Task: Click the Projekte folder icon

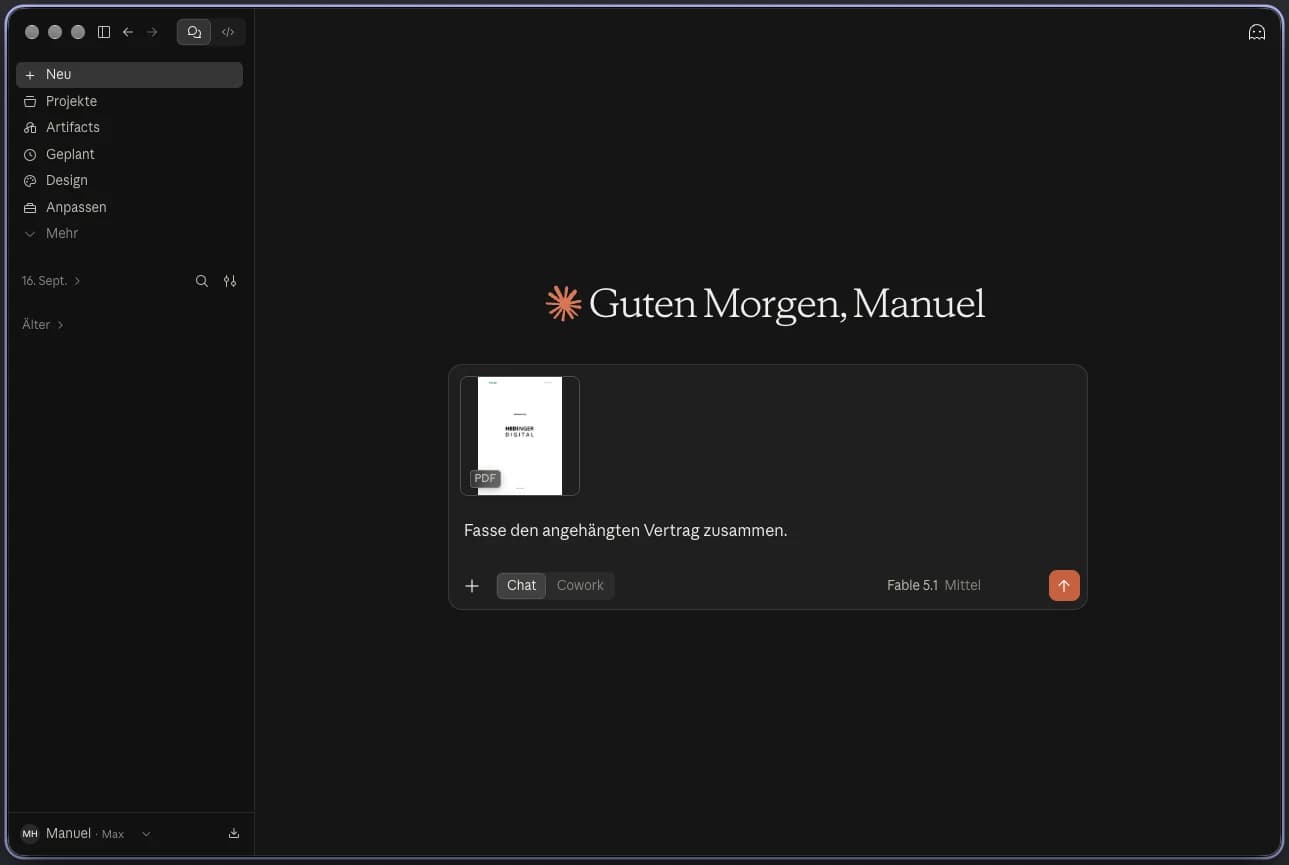Action: tap(30, 101)
